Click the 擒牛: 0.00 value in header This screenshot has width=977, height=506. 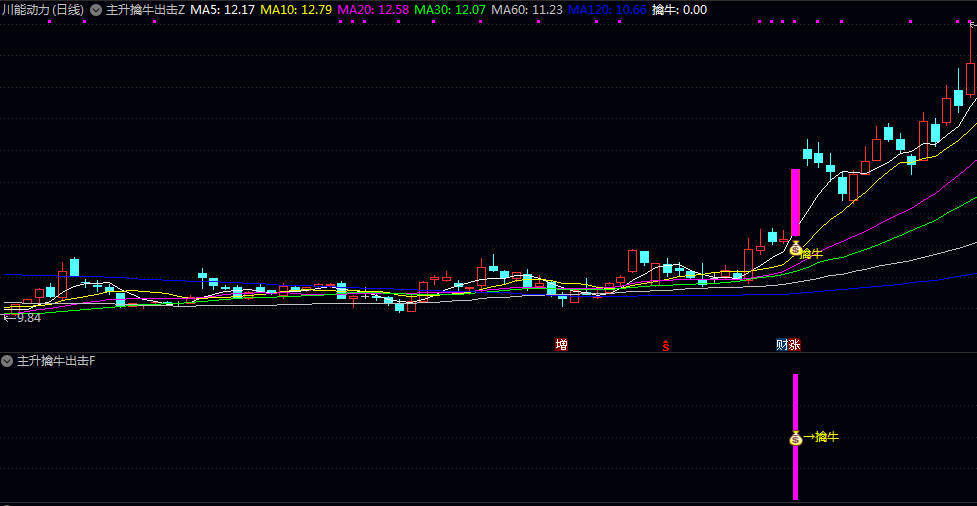(x=679, y=10)
